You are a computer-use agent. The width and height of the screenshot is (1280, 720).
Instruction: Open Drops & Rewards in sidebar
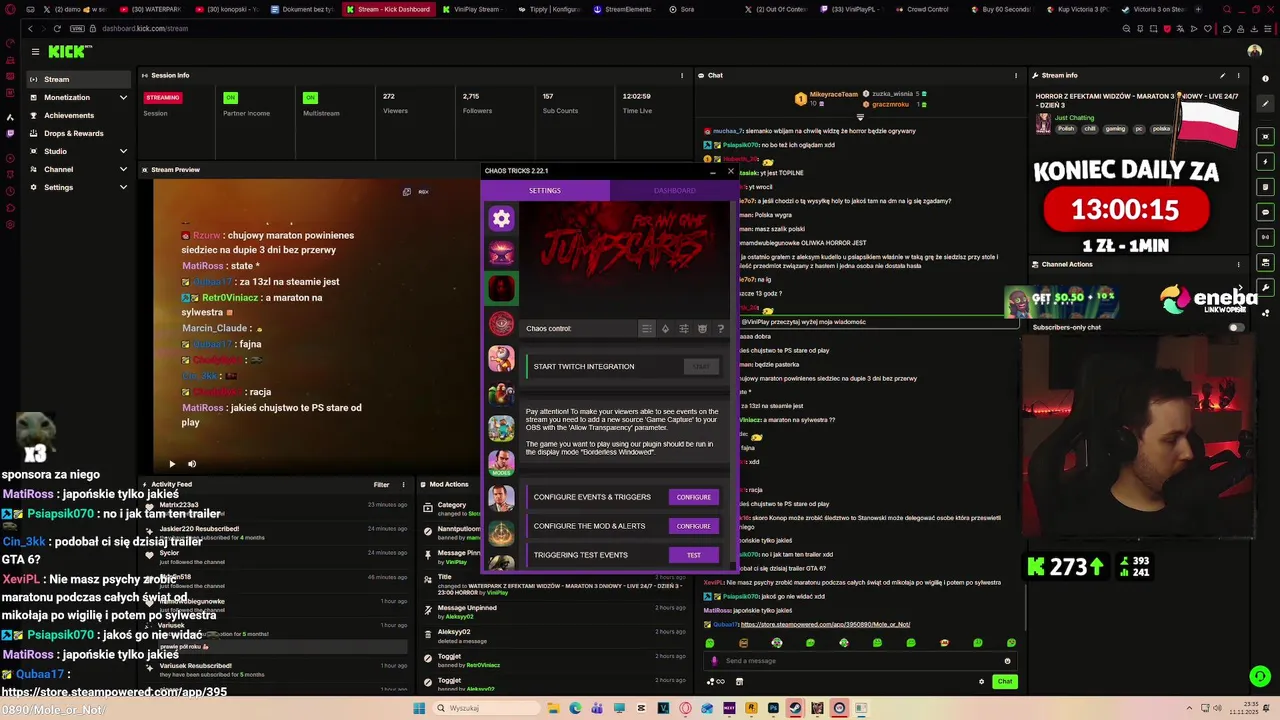pyautogui.click(x=79, y=133)
